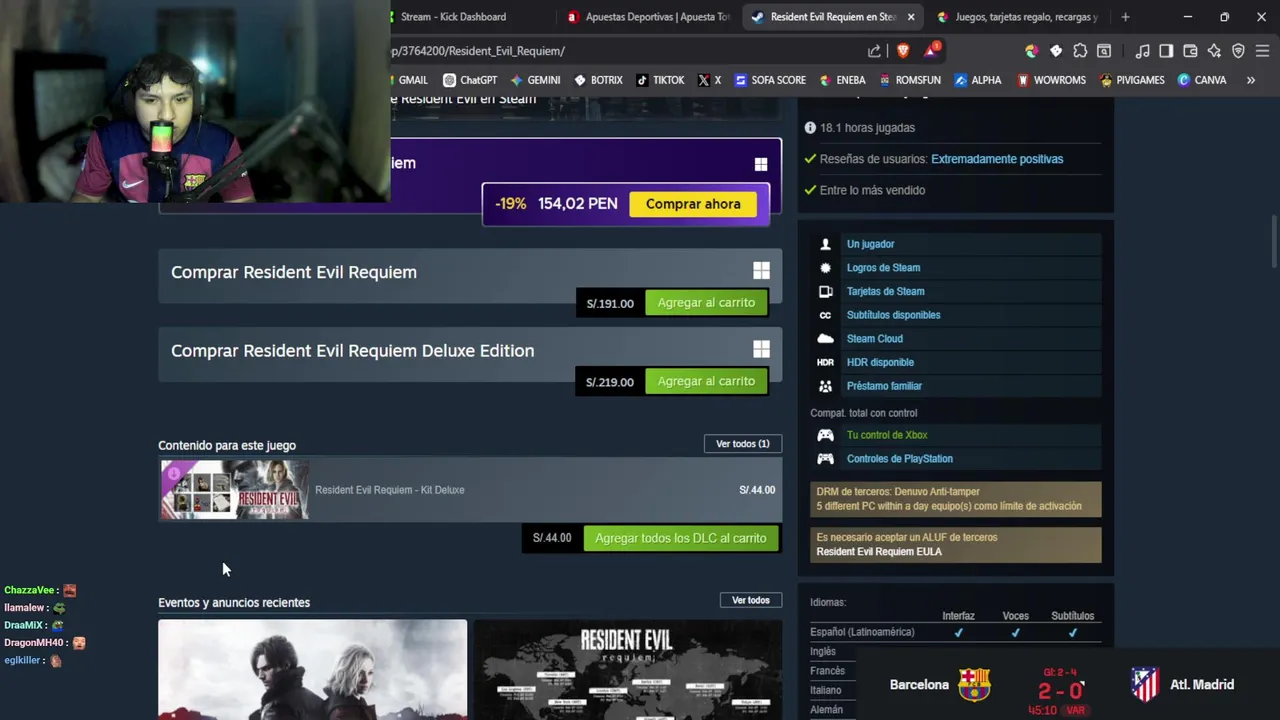
Task: Open Resident Evil Requiem - Kit Deluxe row
Action: click(470, 490)
